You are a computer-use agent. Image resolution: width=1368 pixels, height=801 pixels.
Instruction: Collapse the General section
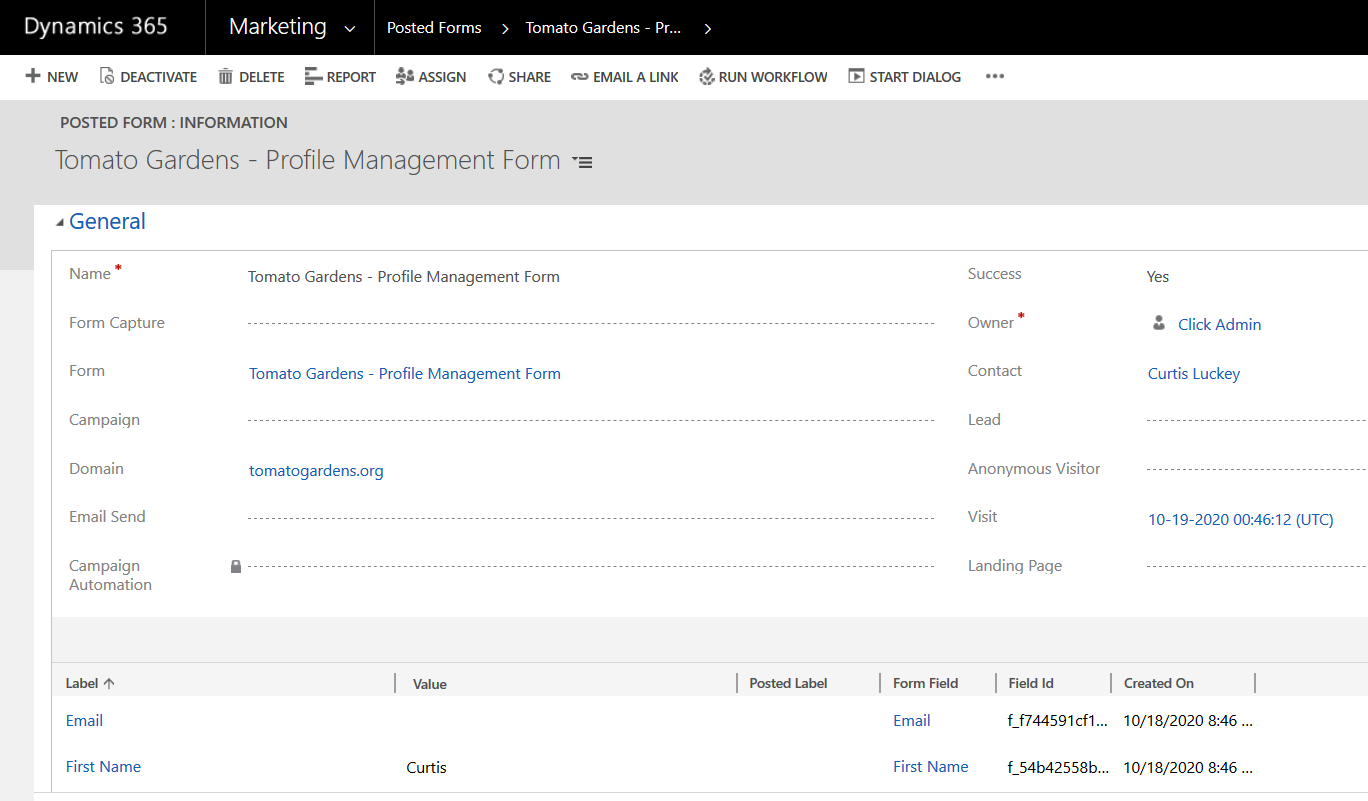[x=62, y=221]
